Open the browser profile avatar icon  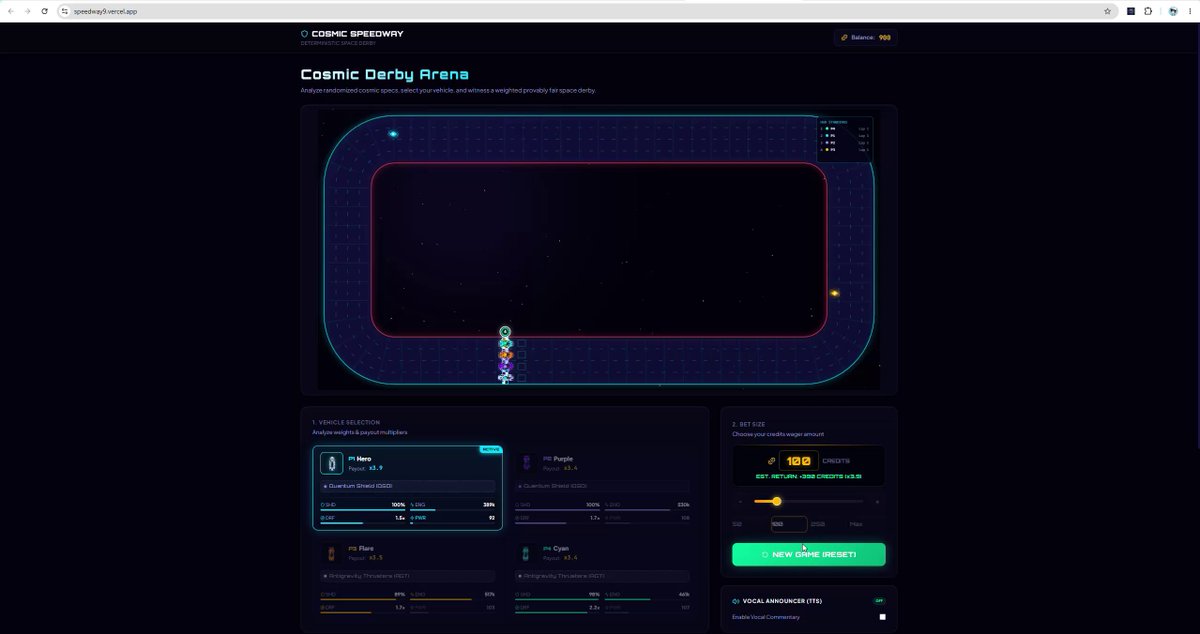[1173, 11]
